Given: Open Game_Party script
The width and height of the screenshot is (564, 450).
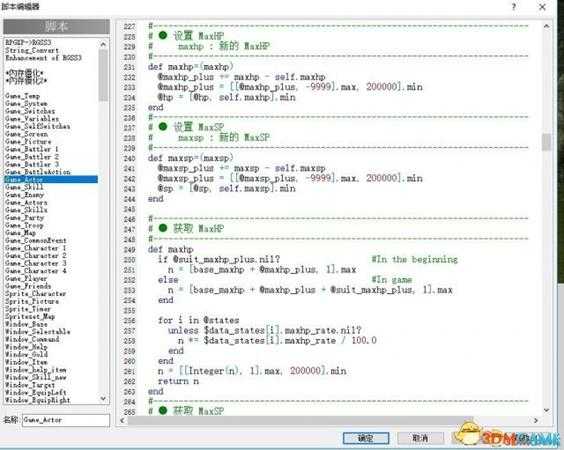Looking at the screenshot, I should [24, 218].
